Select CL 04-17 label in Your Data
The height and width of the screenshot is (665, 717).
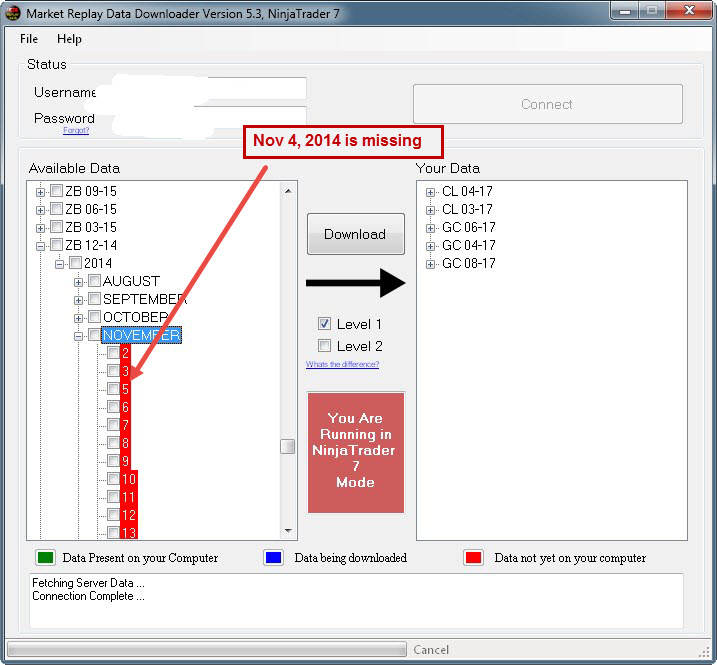(467, 191)
